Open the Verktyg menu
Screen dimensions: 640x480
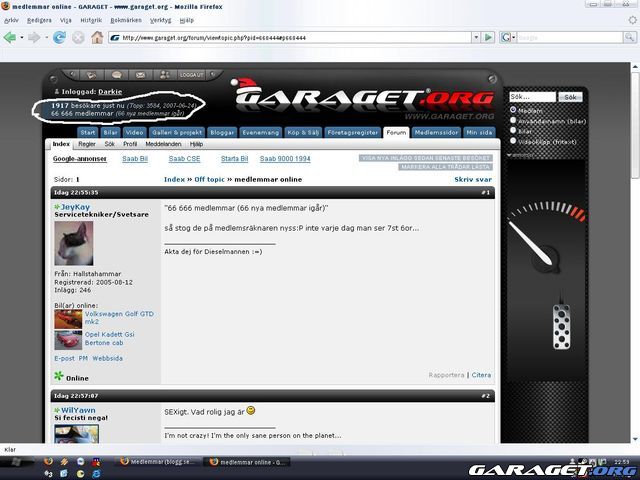click(160, 20)
